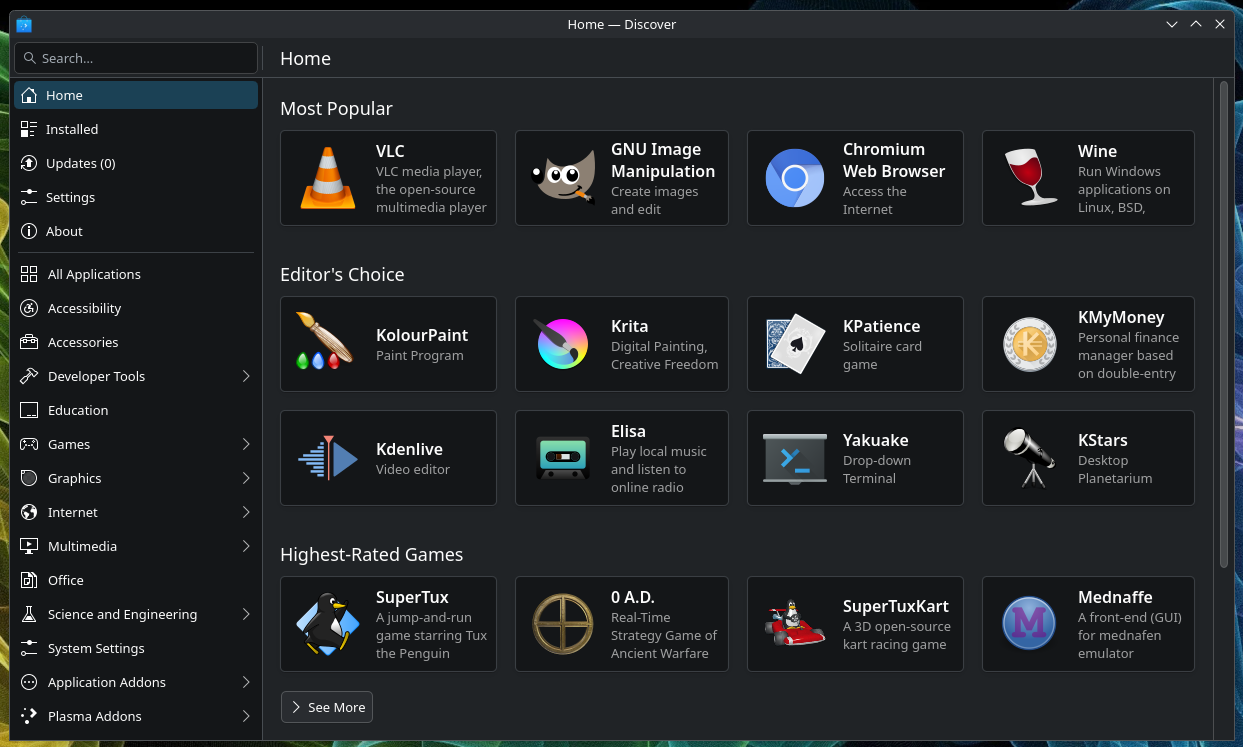
Task: Click the Accessories toolbox icon
Action: pos(29,342)
